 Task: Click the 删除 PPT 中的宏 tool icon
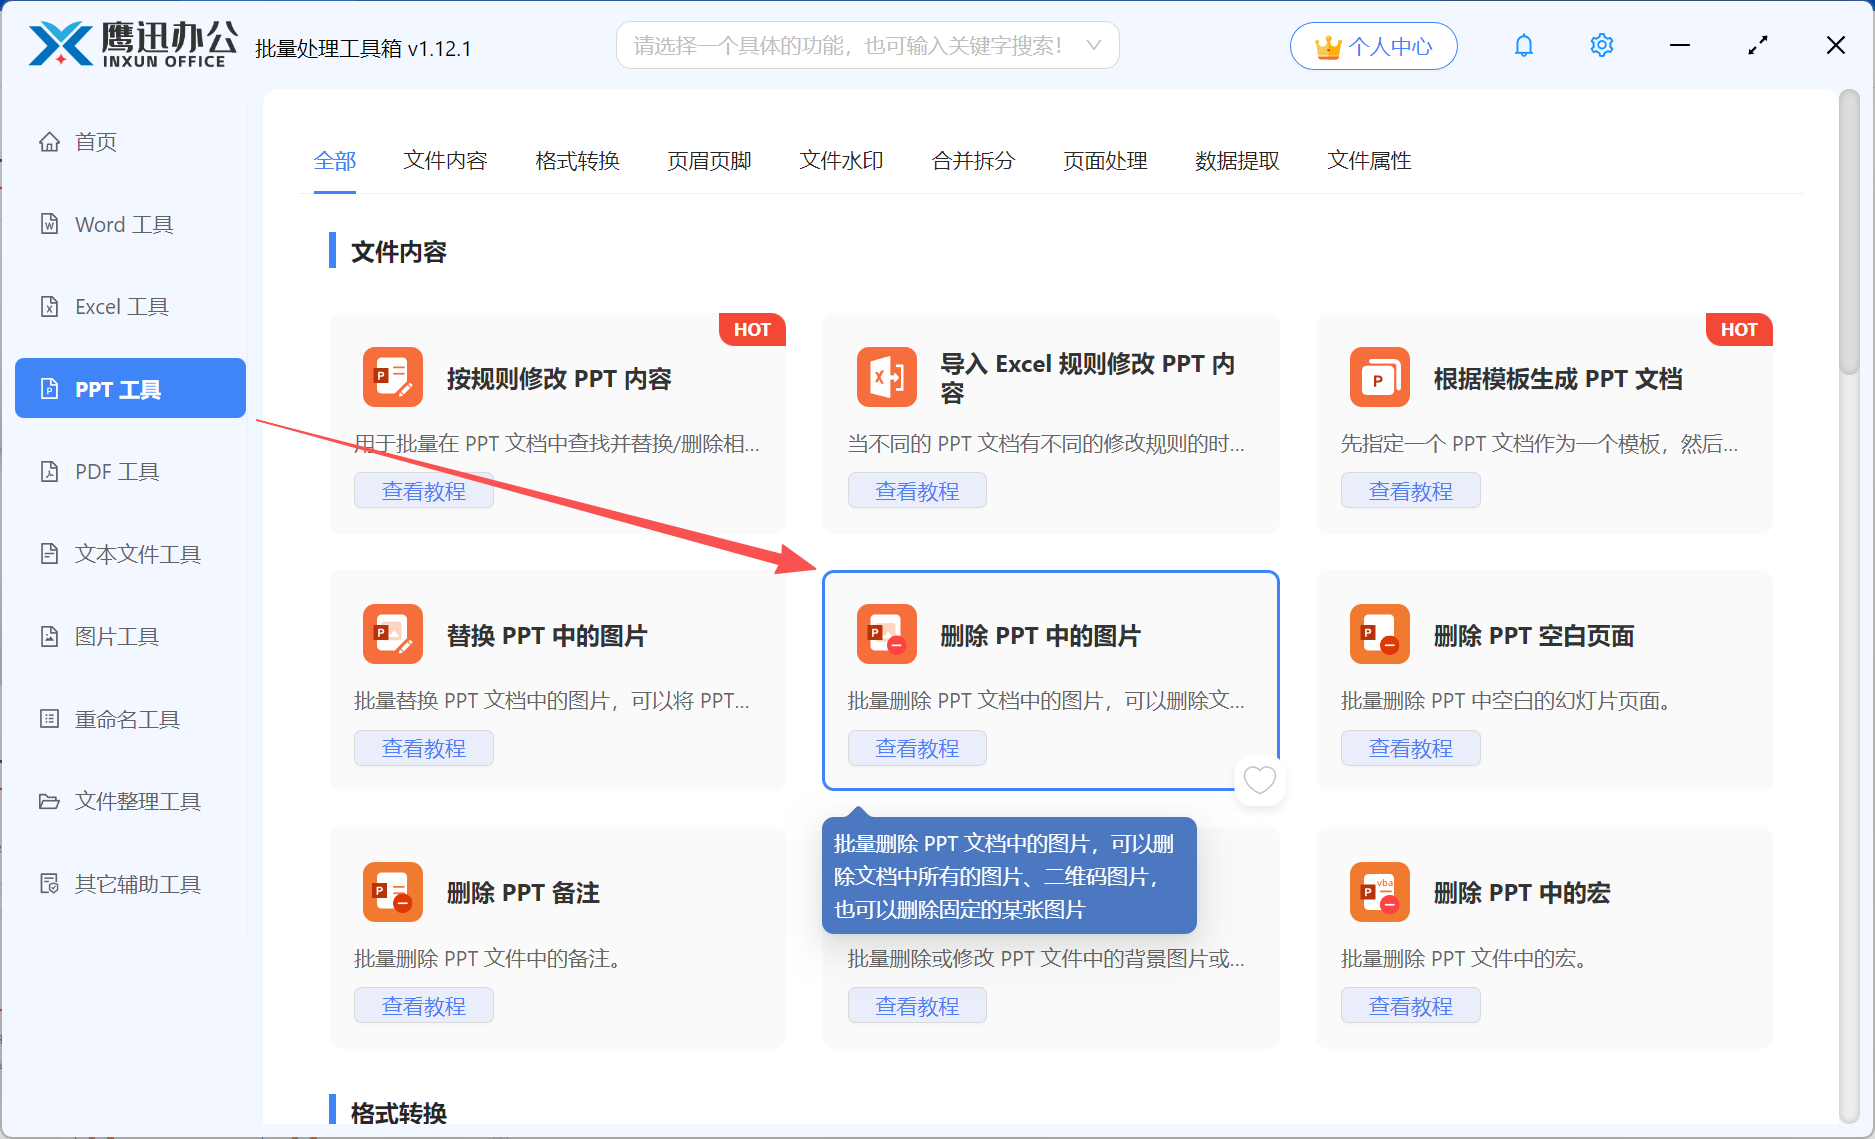(x=1379, y=892)
